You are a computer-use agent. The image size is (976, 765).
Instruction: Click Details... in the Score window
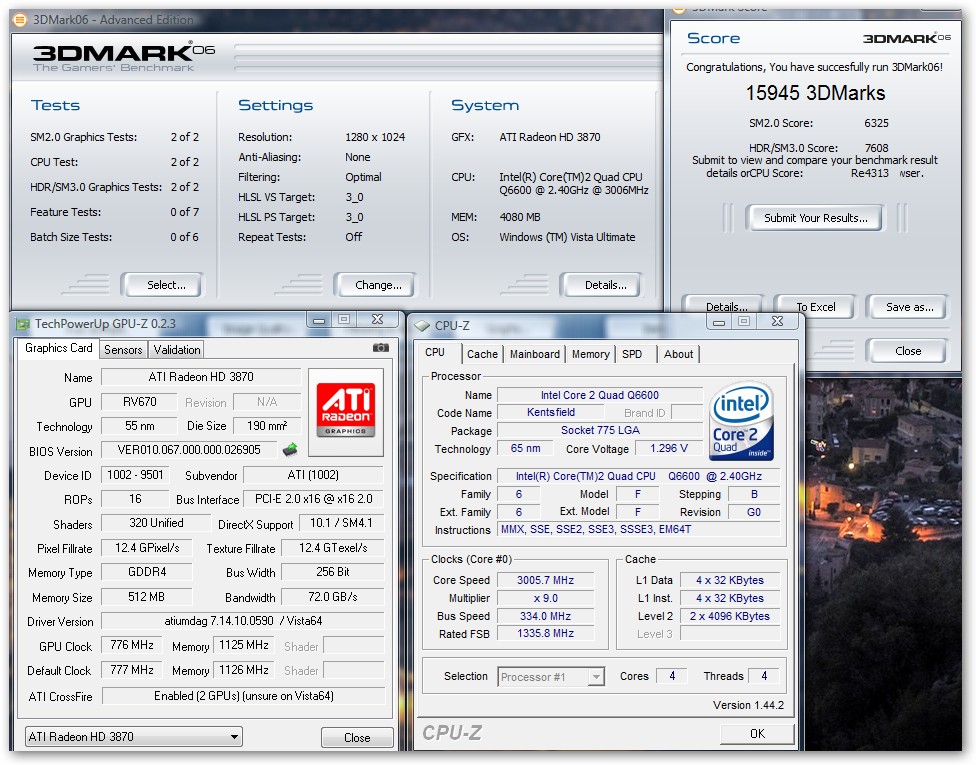tap(725, 306)
